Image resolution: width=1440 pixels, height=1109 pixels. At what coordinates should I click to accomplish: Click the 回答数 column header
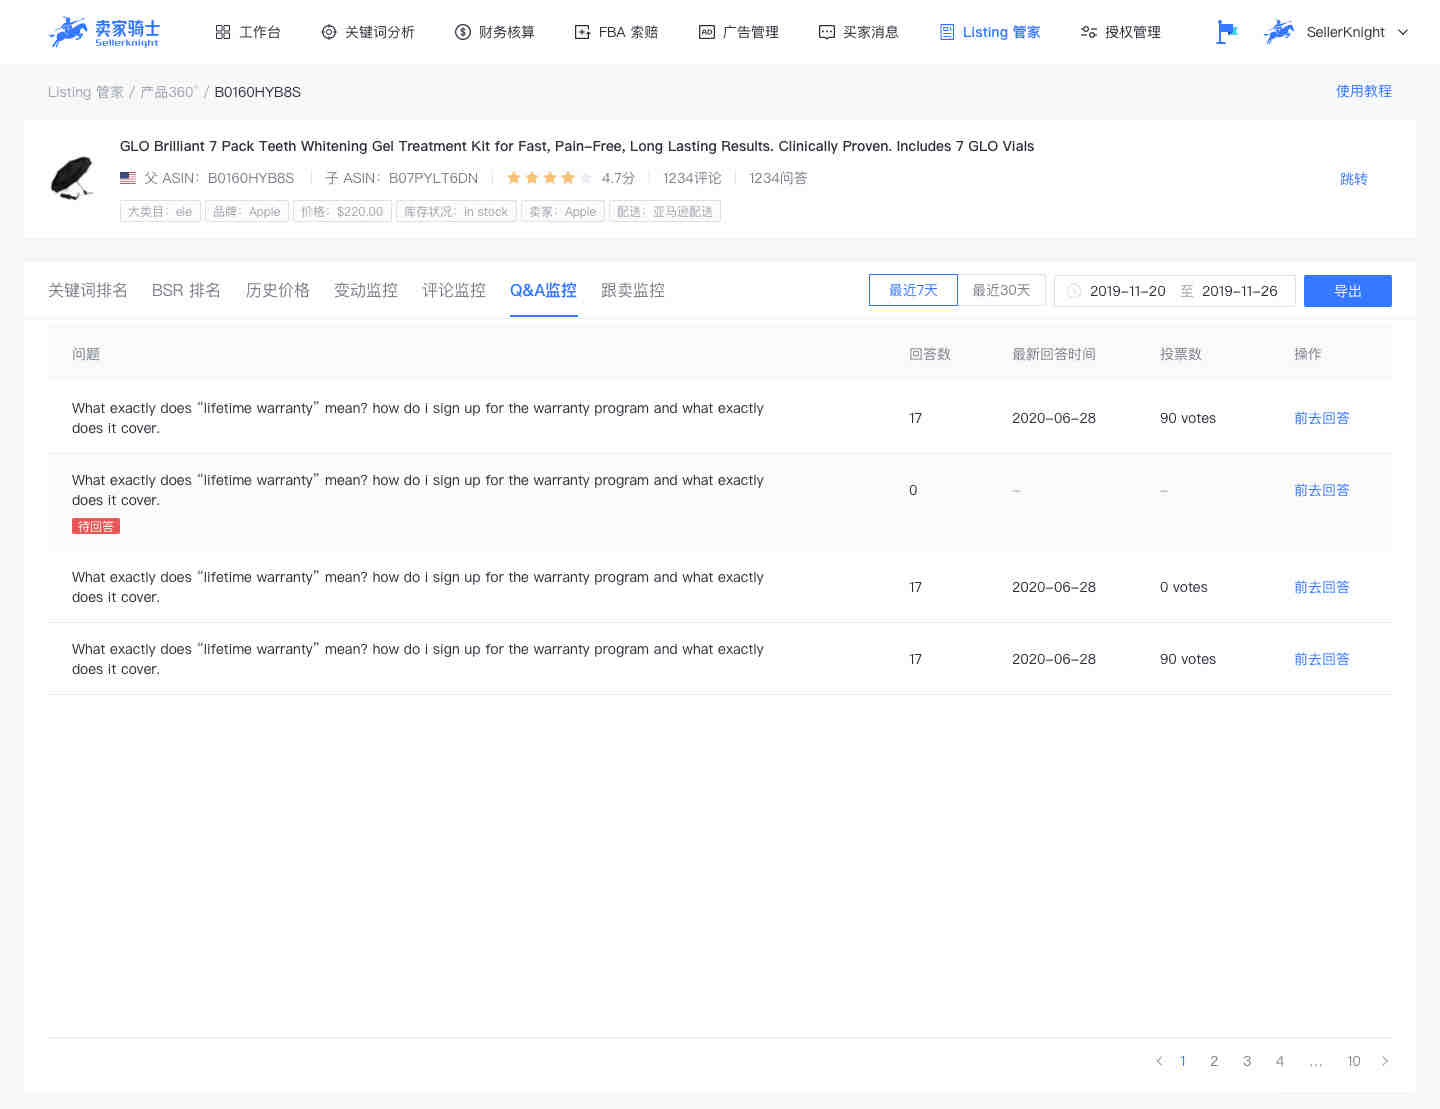(x=930, y=354)
